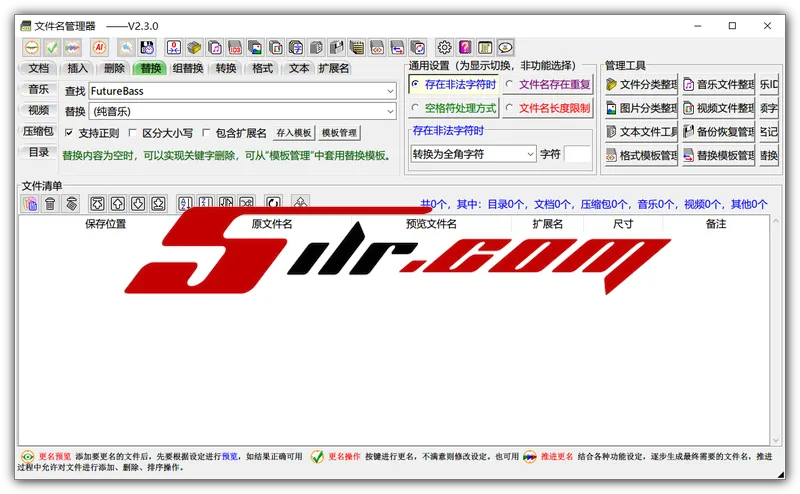Image resolution: width=800 pixels, height=494 pixels.
Task: Click the 模板管理 button
Action: [x=339, y=133]
